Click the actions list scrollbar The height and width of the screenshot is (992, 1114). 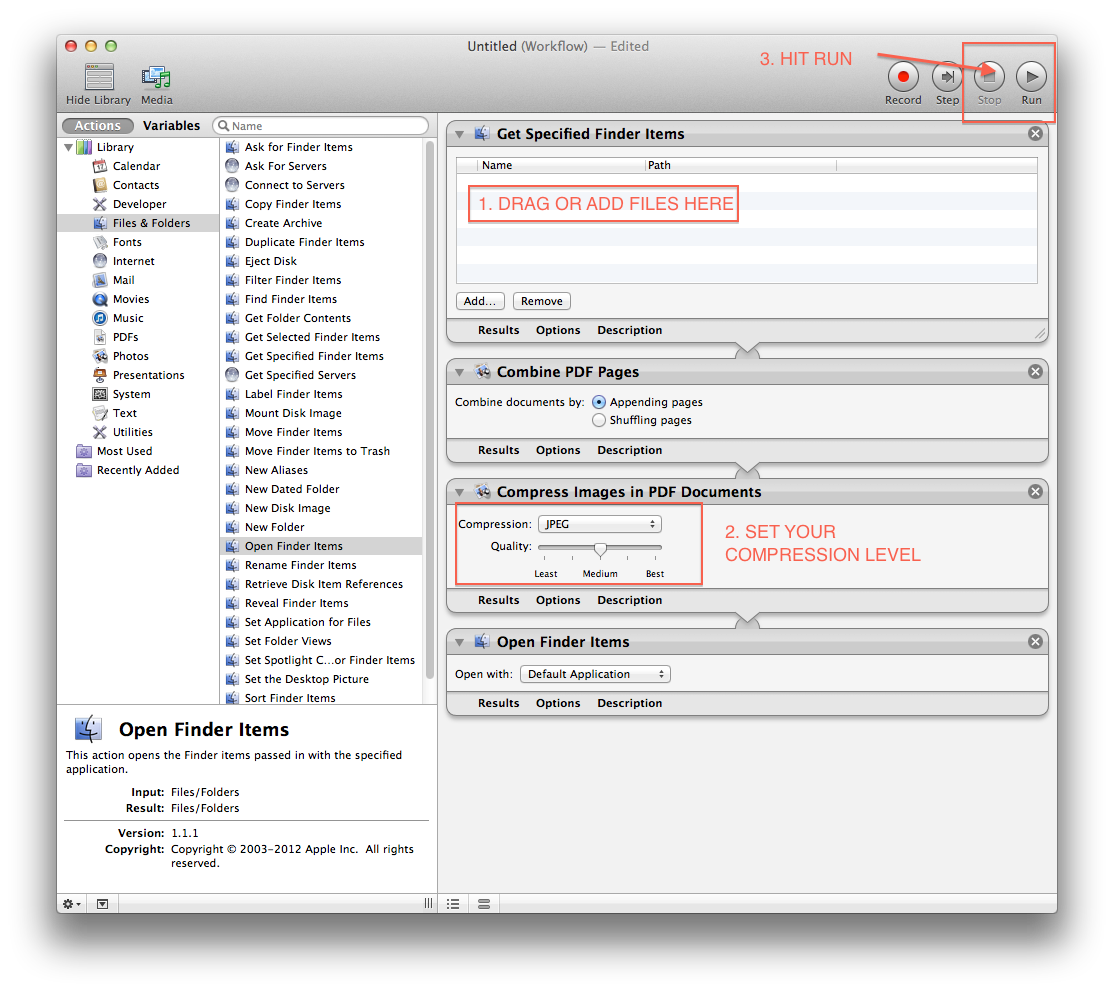click(x=430, y=410)
